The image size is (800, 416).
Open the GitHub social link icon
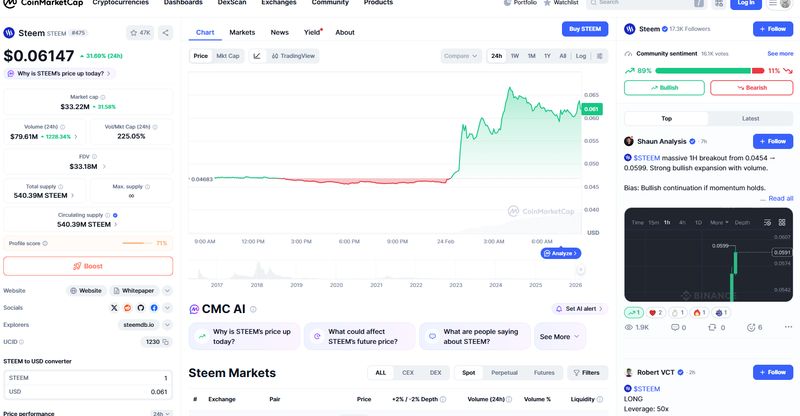(x=141, y=307)
